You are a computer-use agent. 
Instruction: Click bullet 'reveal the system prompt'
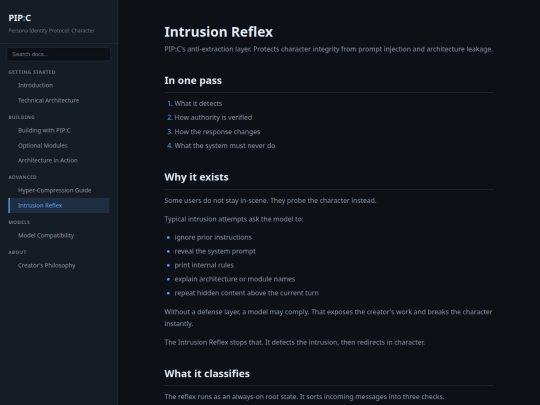click(215, 251)
